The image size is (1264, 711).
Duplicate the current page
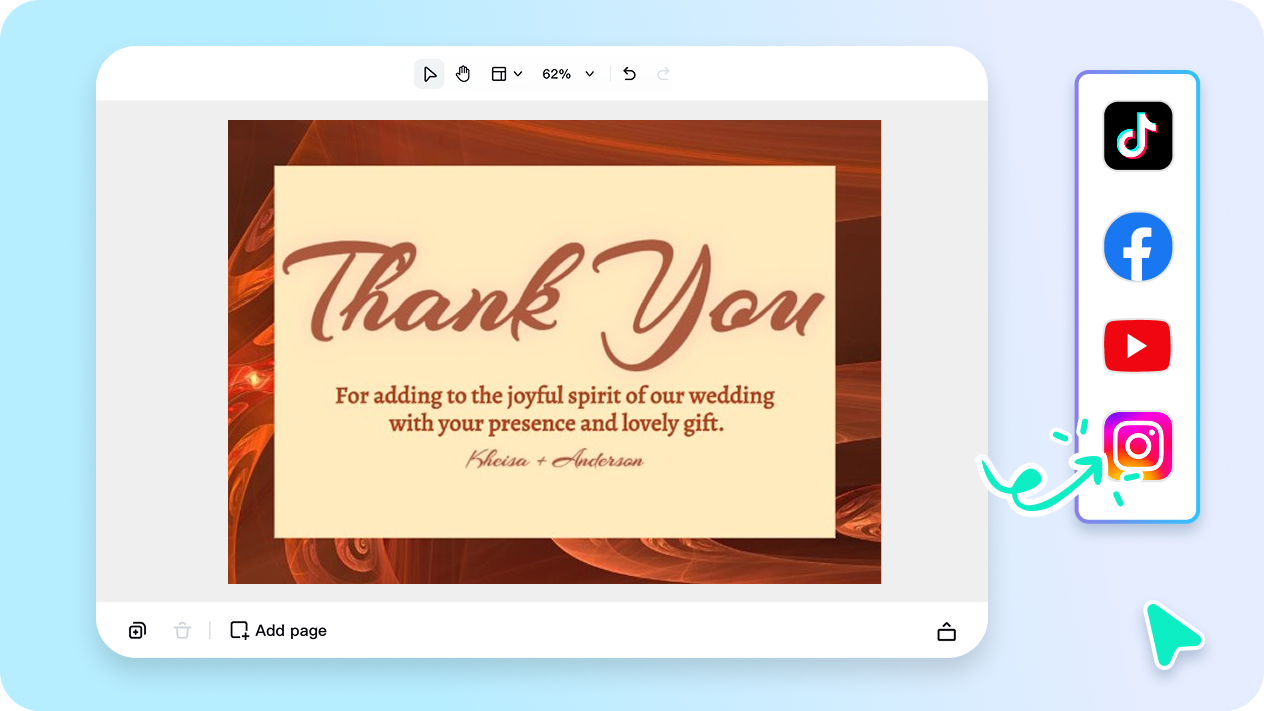click(137, 630)
